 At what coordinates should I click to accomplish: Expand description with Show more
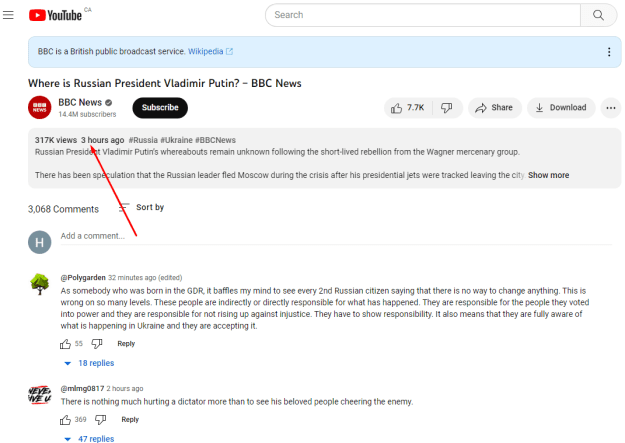click(x=548, y=175)
